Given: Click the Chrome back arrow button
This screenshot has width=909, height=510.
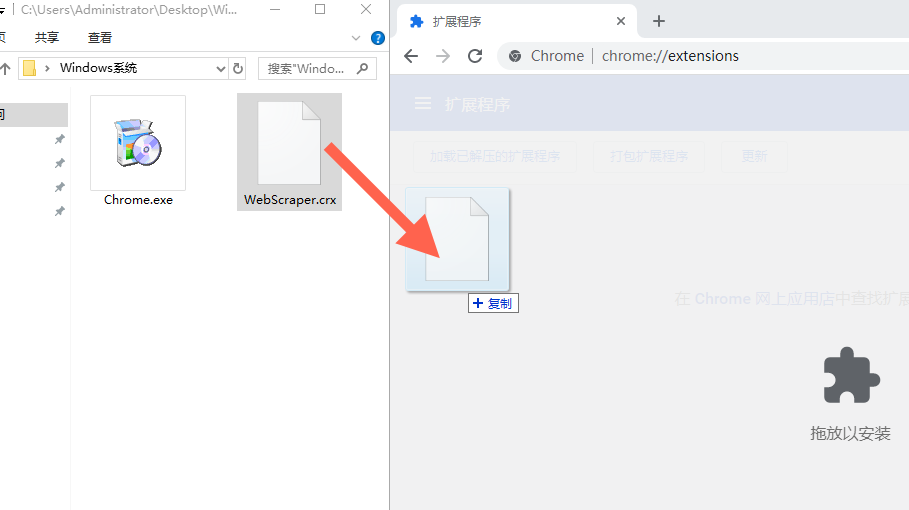Looking at the screenshot, I should (x=411, y=56).
